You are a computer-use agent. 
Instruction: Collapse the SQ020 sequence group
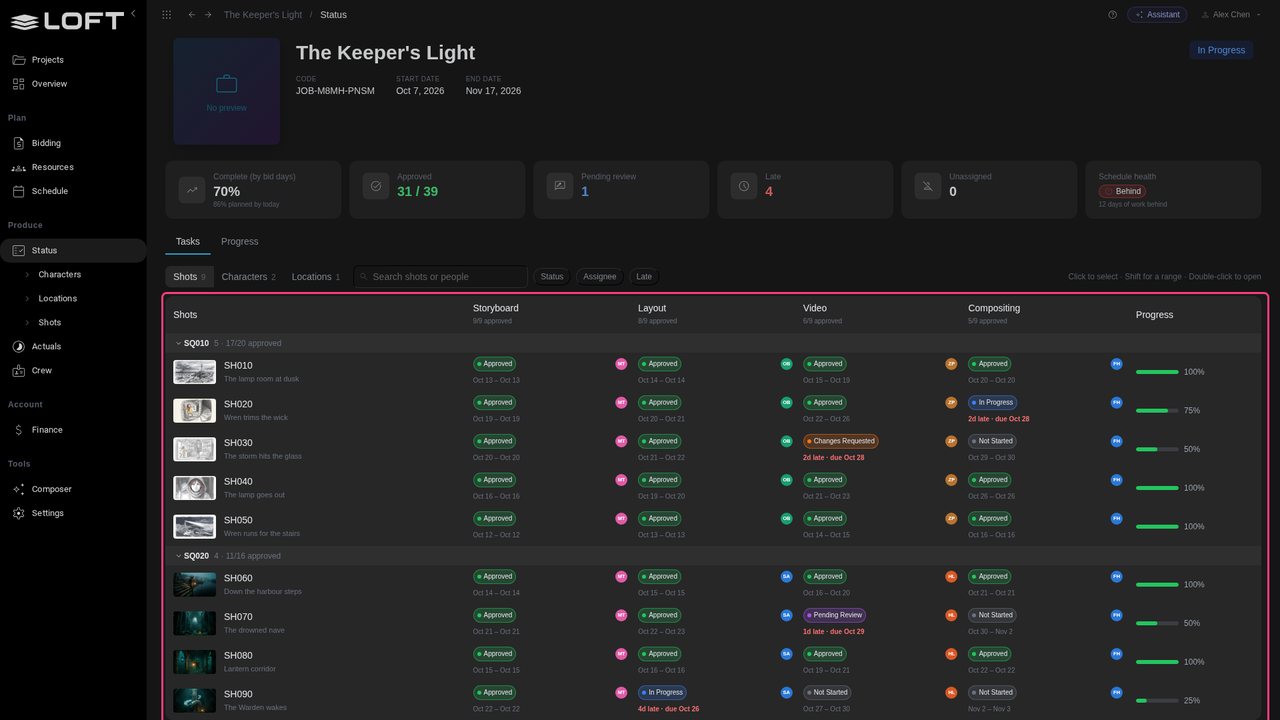tap(178, 556)
